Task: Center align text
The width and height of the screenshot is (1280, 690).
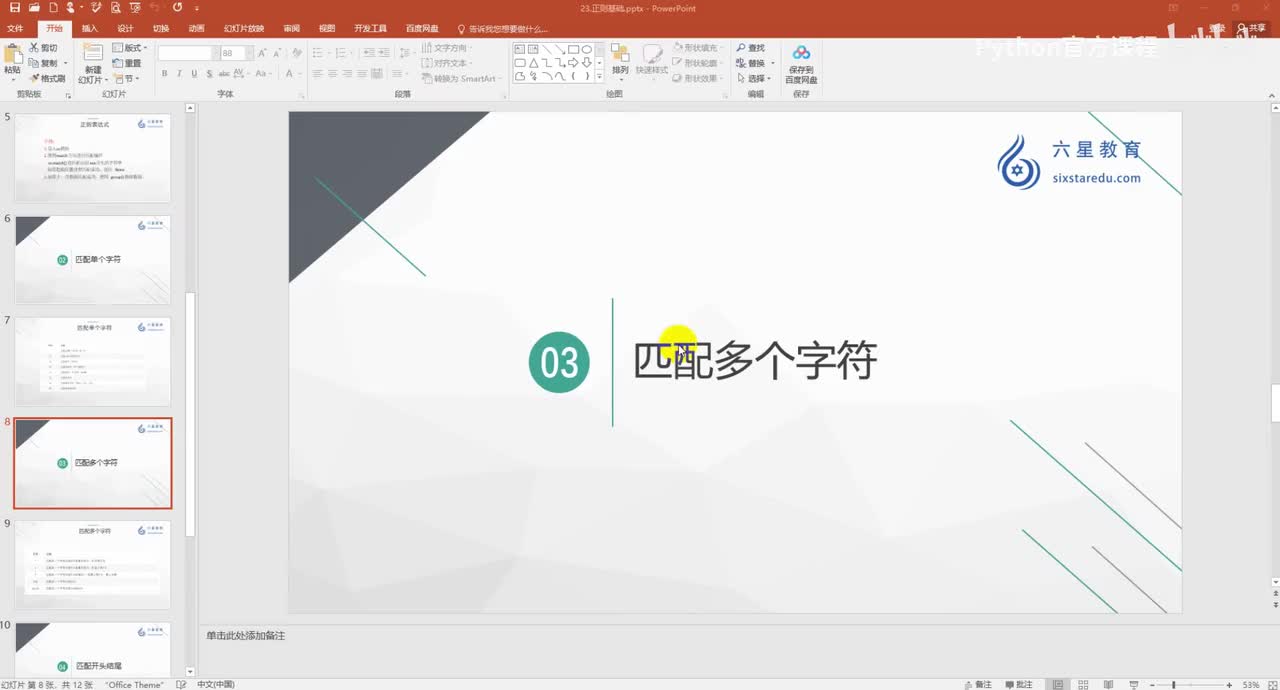Action: pos(332,74)
